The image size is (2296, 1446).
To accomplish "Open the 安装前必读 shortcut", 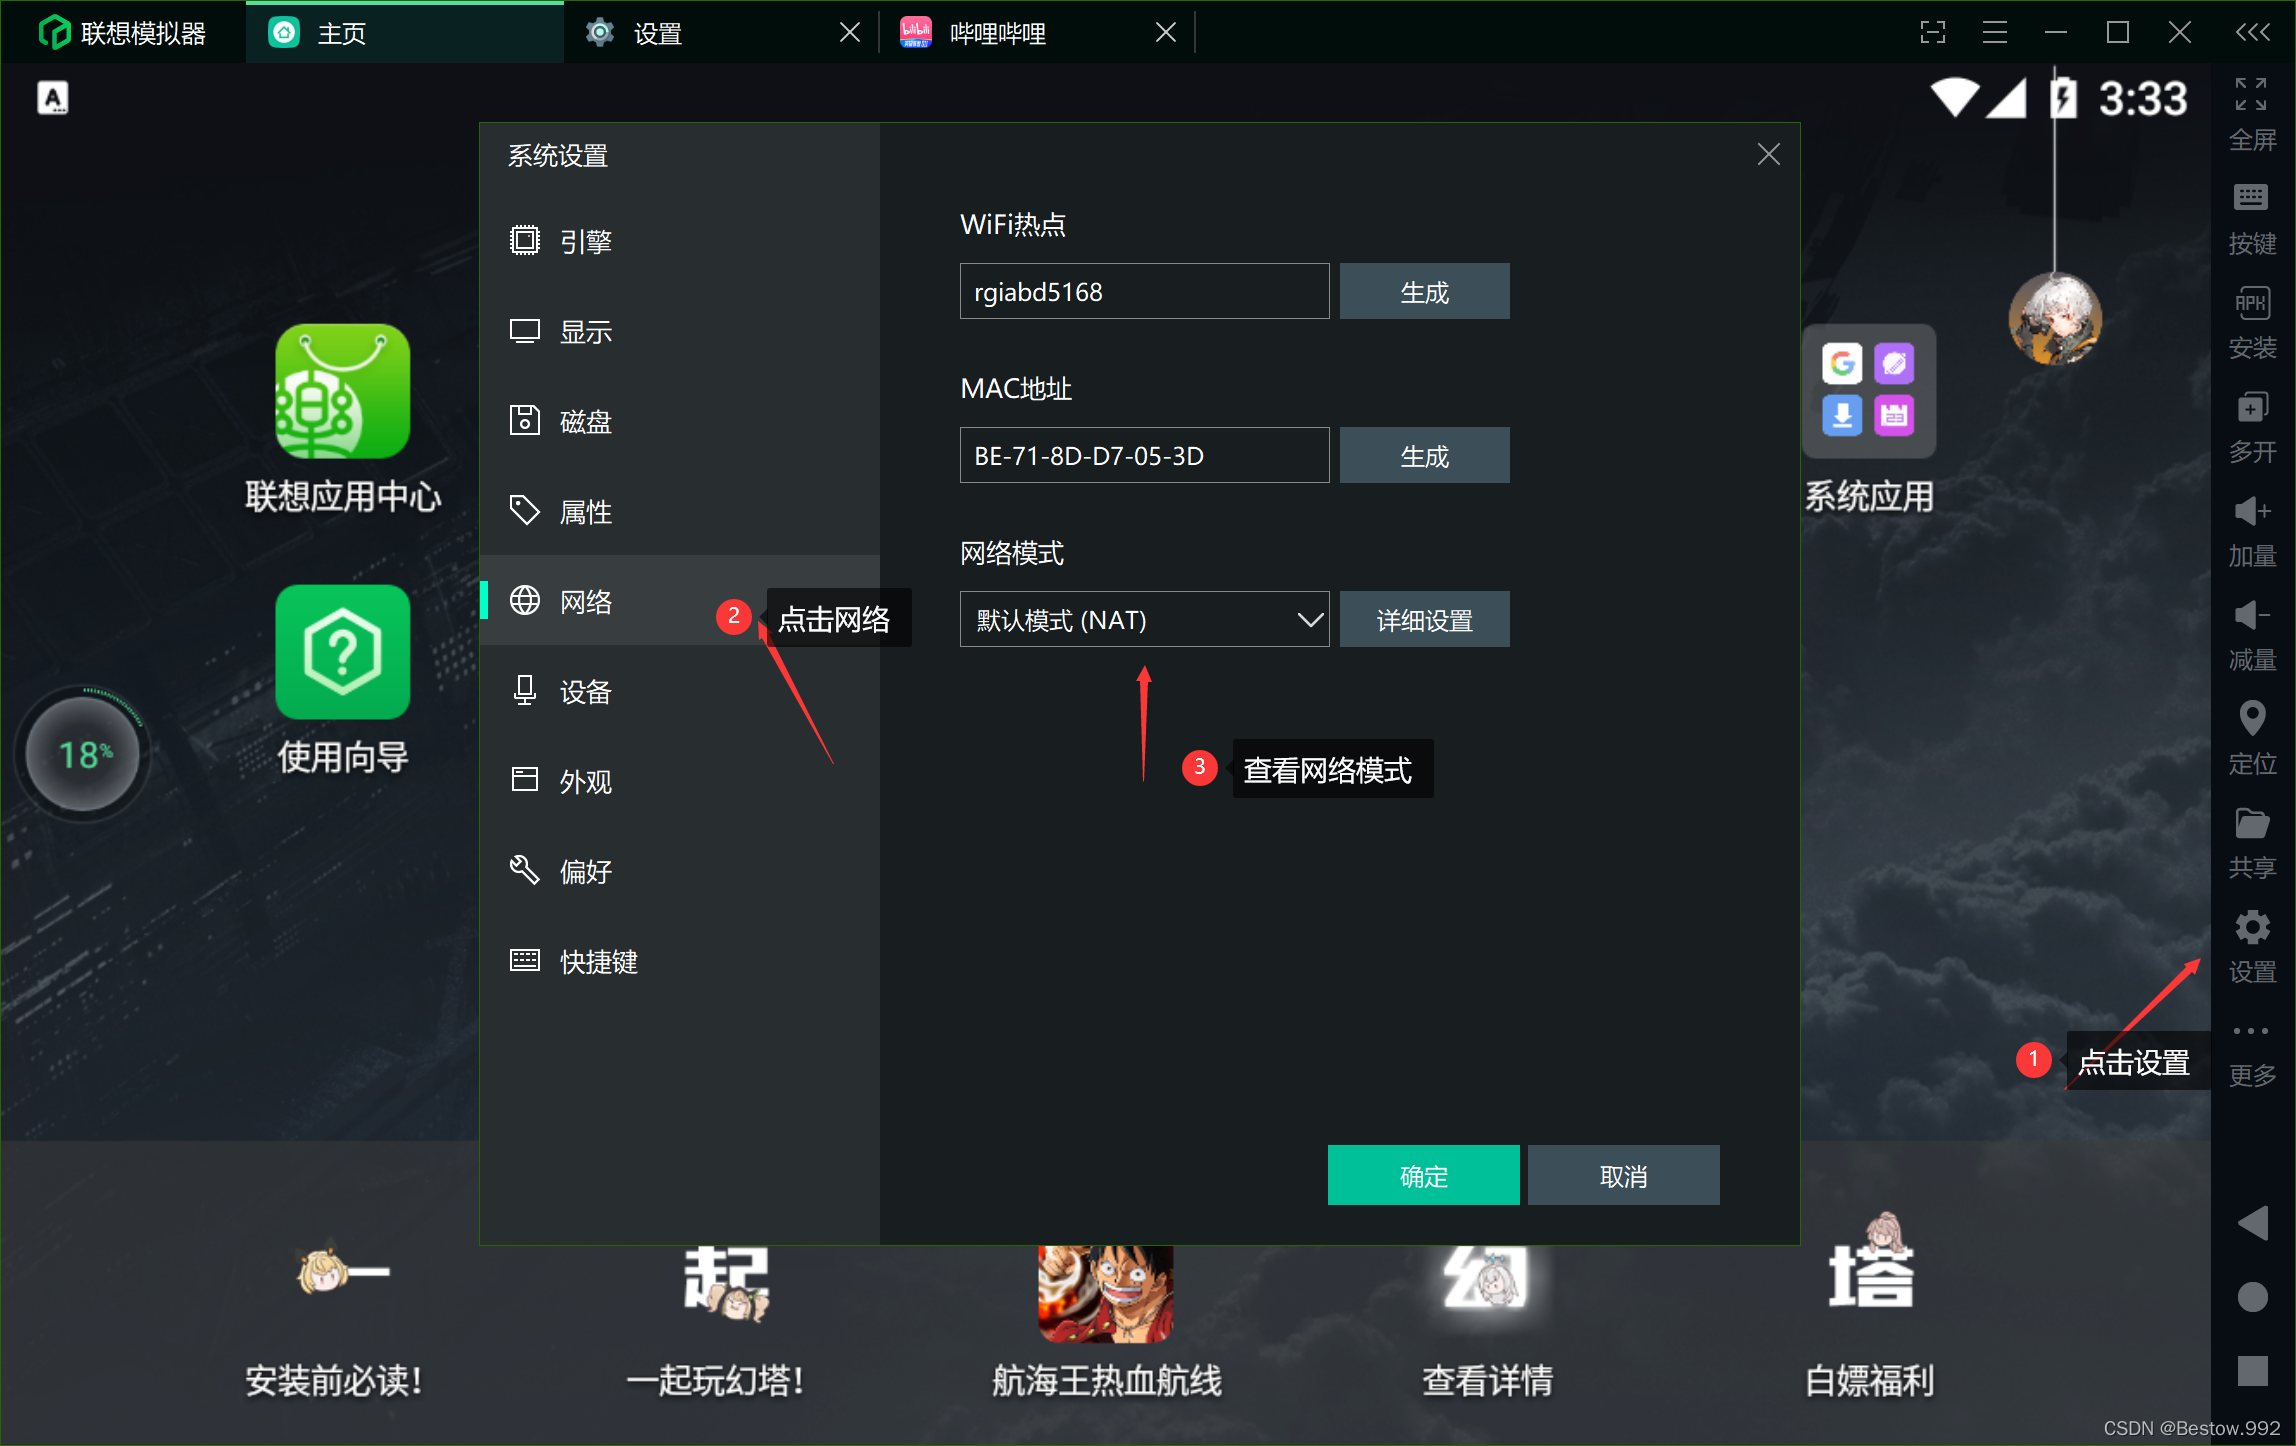I will coord(334,1320).
